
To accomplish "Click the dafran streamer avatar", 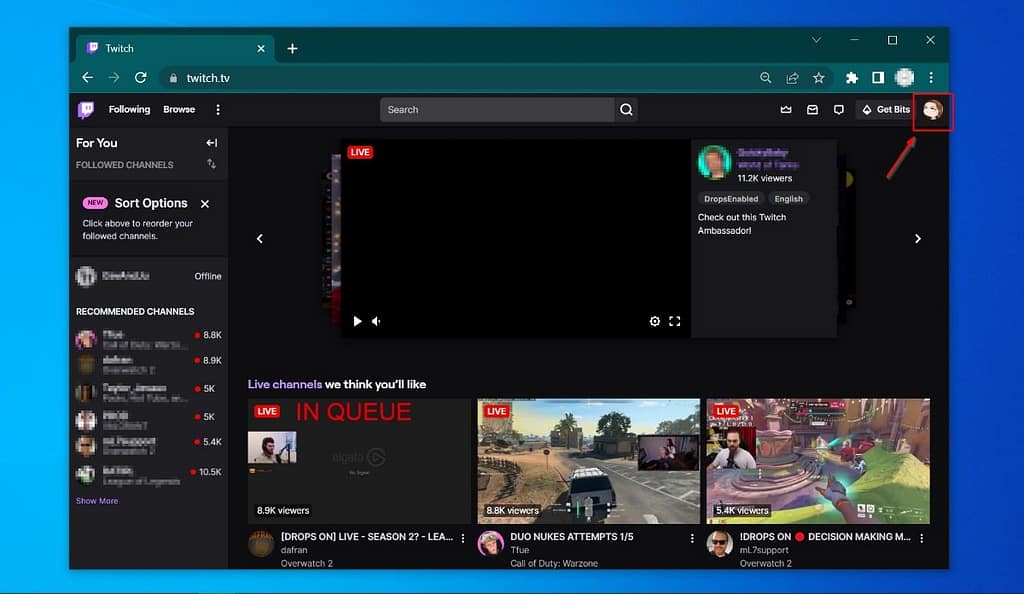I will pos(261,544).
